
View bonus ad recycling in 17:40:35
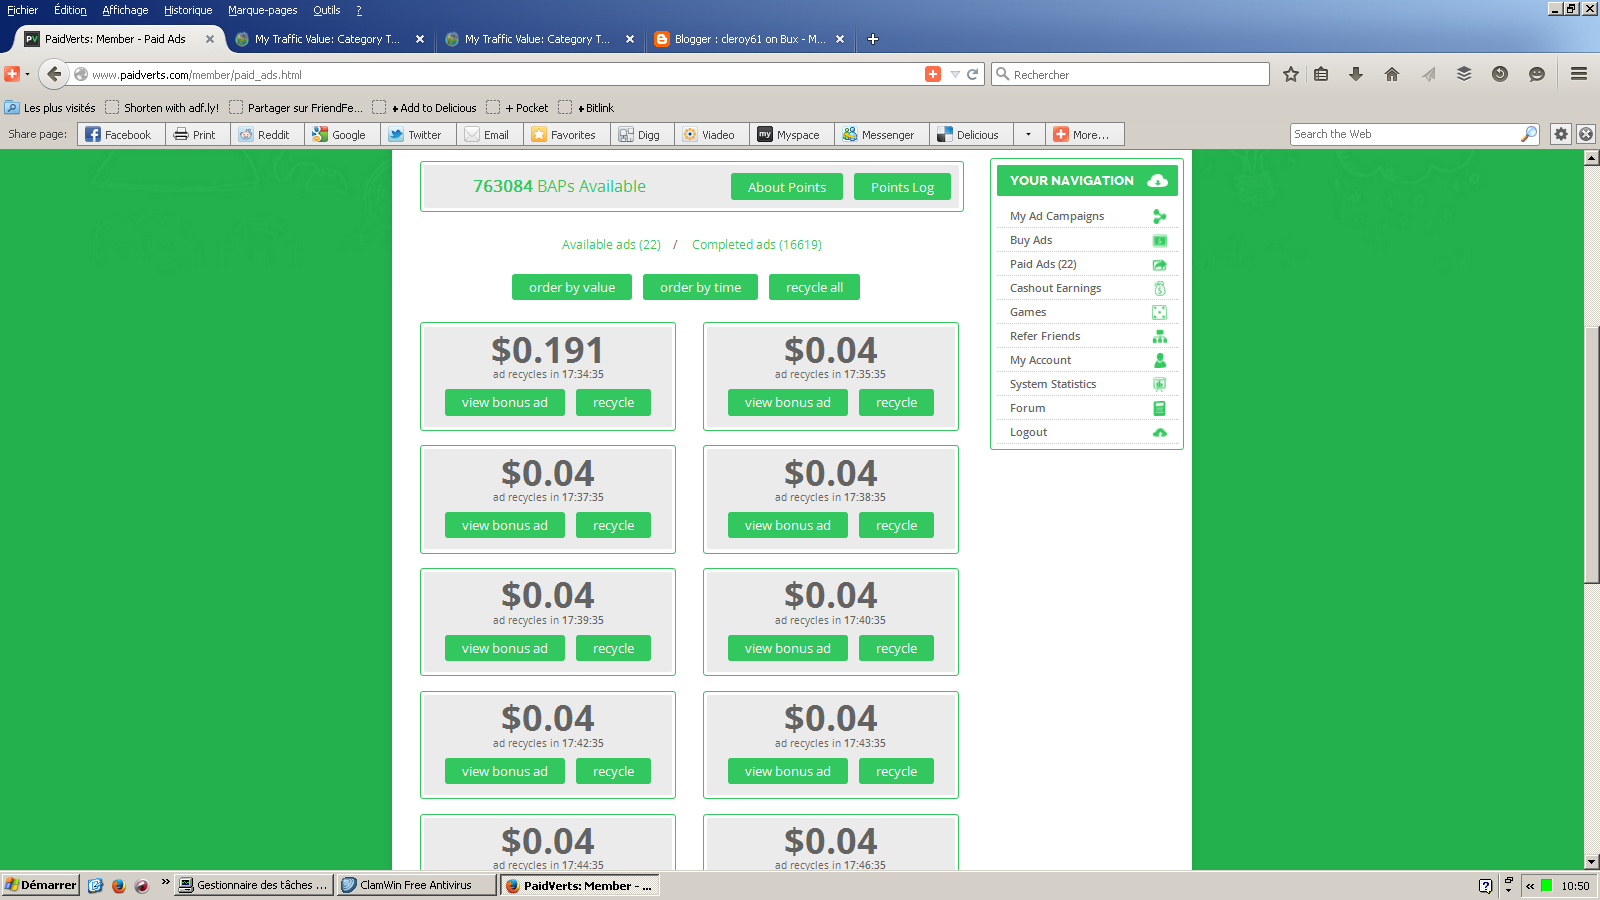coord(787,648)
